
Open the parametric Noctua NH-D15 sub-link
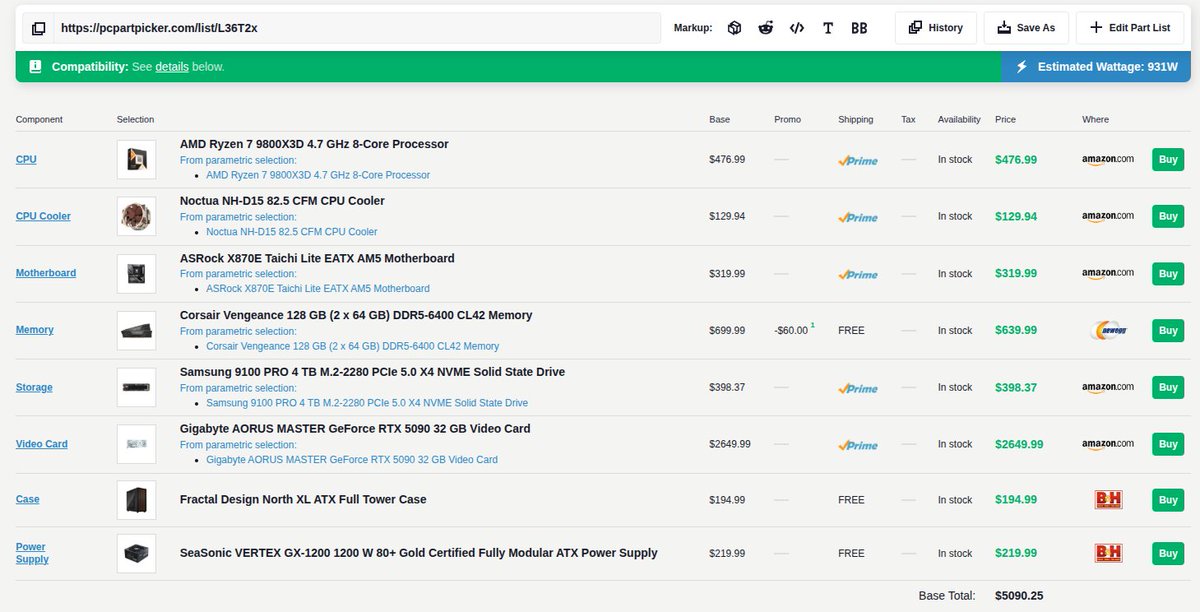[290, 232]
